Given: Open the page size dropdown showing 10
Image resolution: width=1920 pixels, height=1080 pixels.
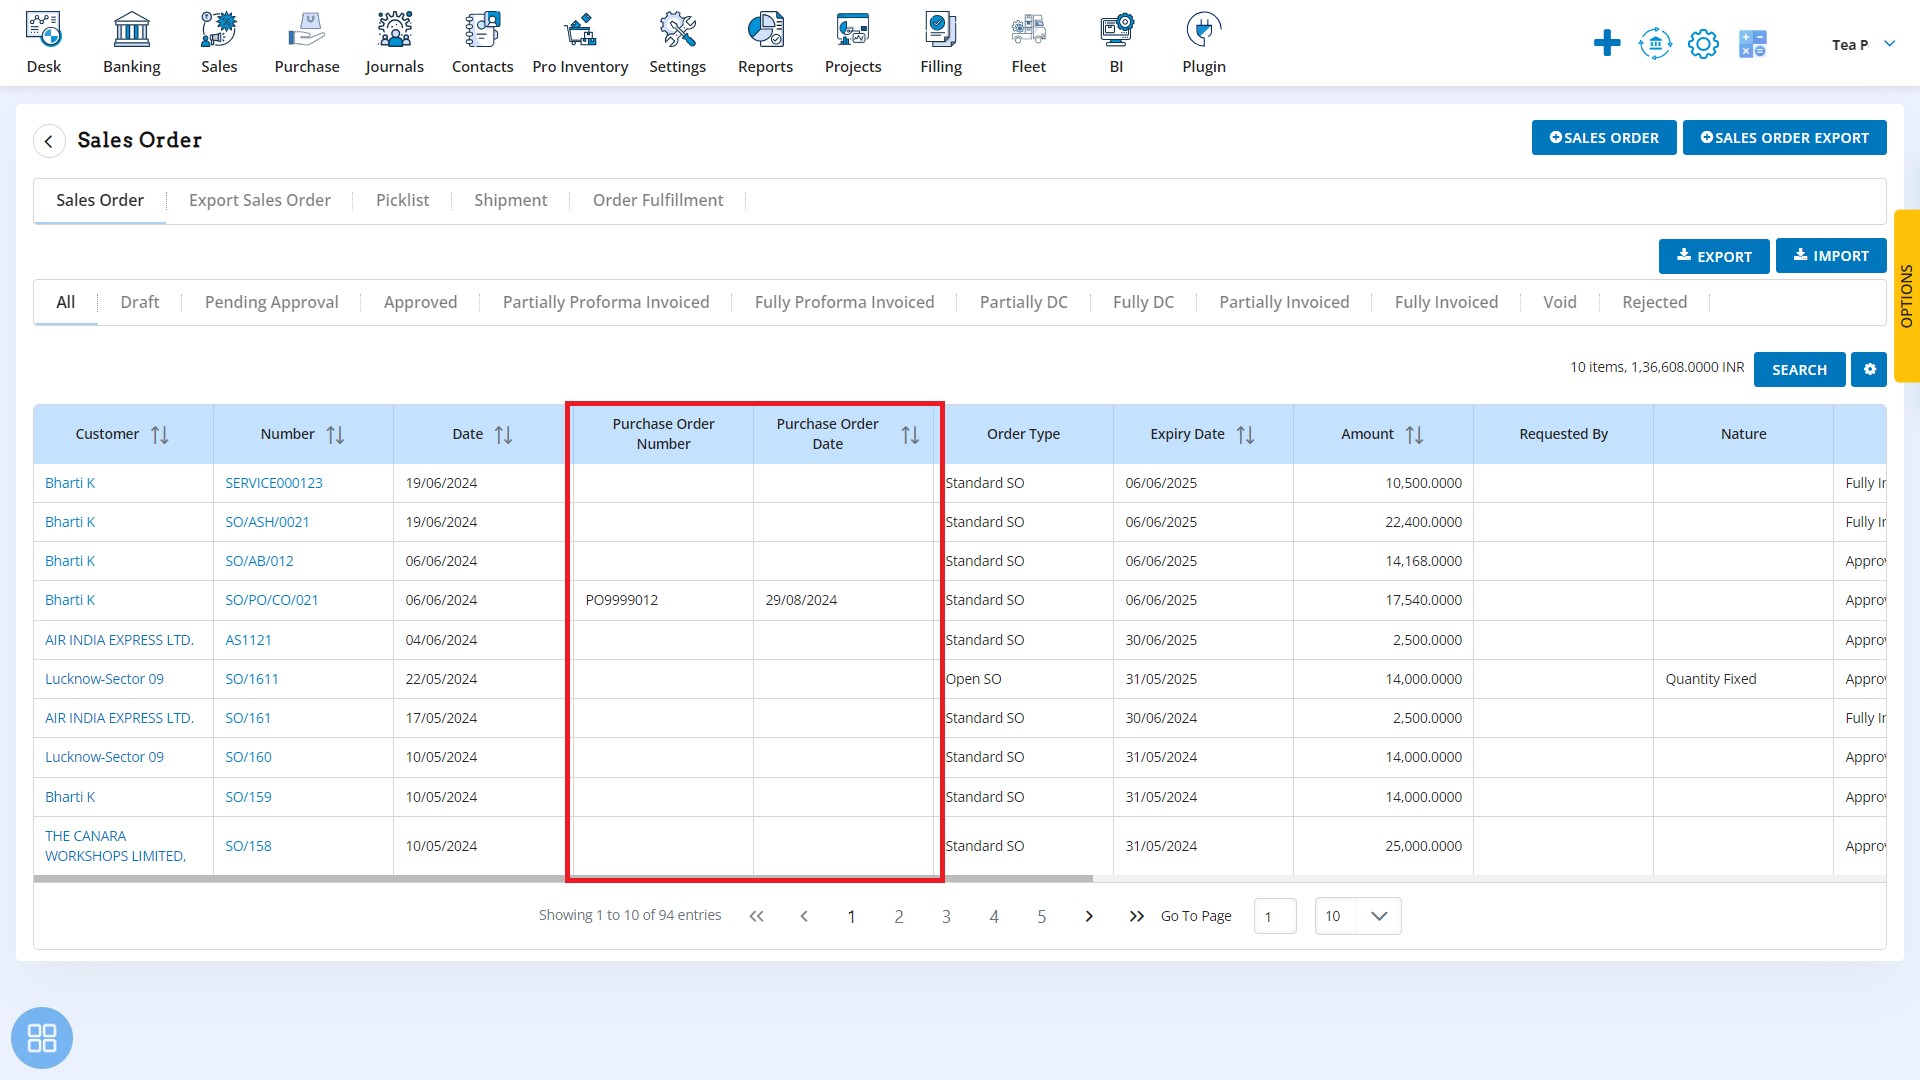Looking at the screenshot, I should coord(1358,916).
